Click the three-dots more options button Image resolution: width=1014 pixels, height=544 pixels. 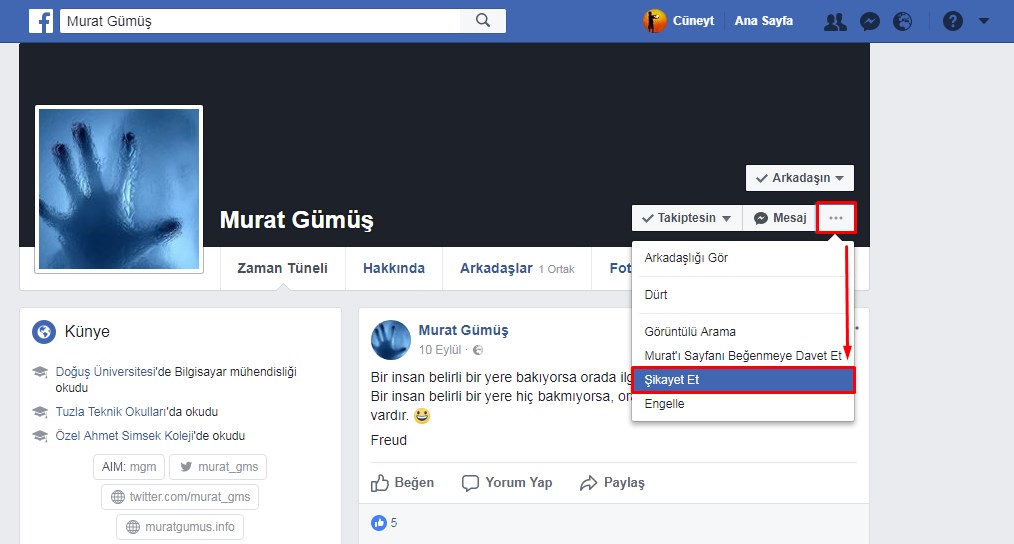tap(836, 218)
